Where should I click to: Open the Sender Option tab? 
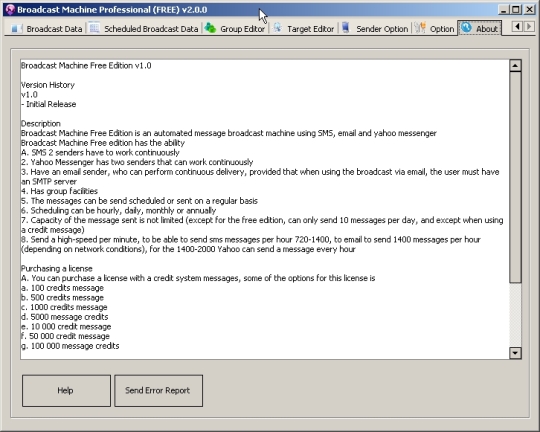374,29
